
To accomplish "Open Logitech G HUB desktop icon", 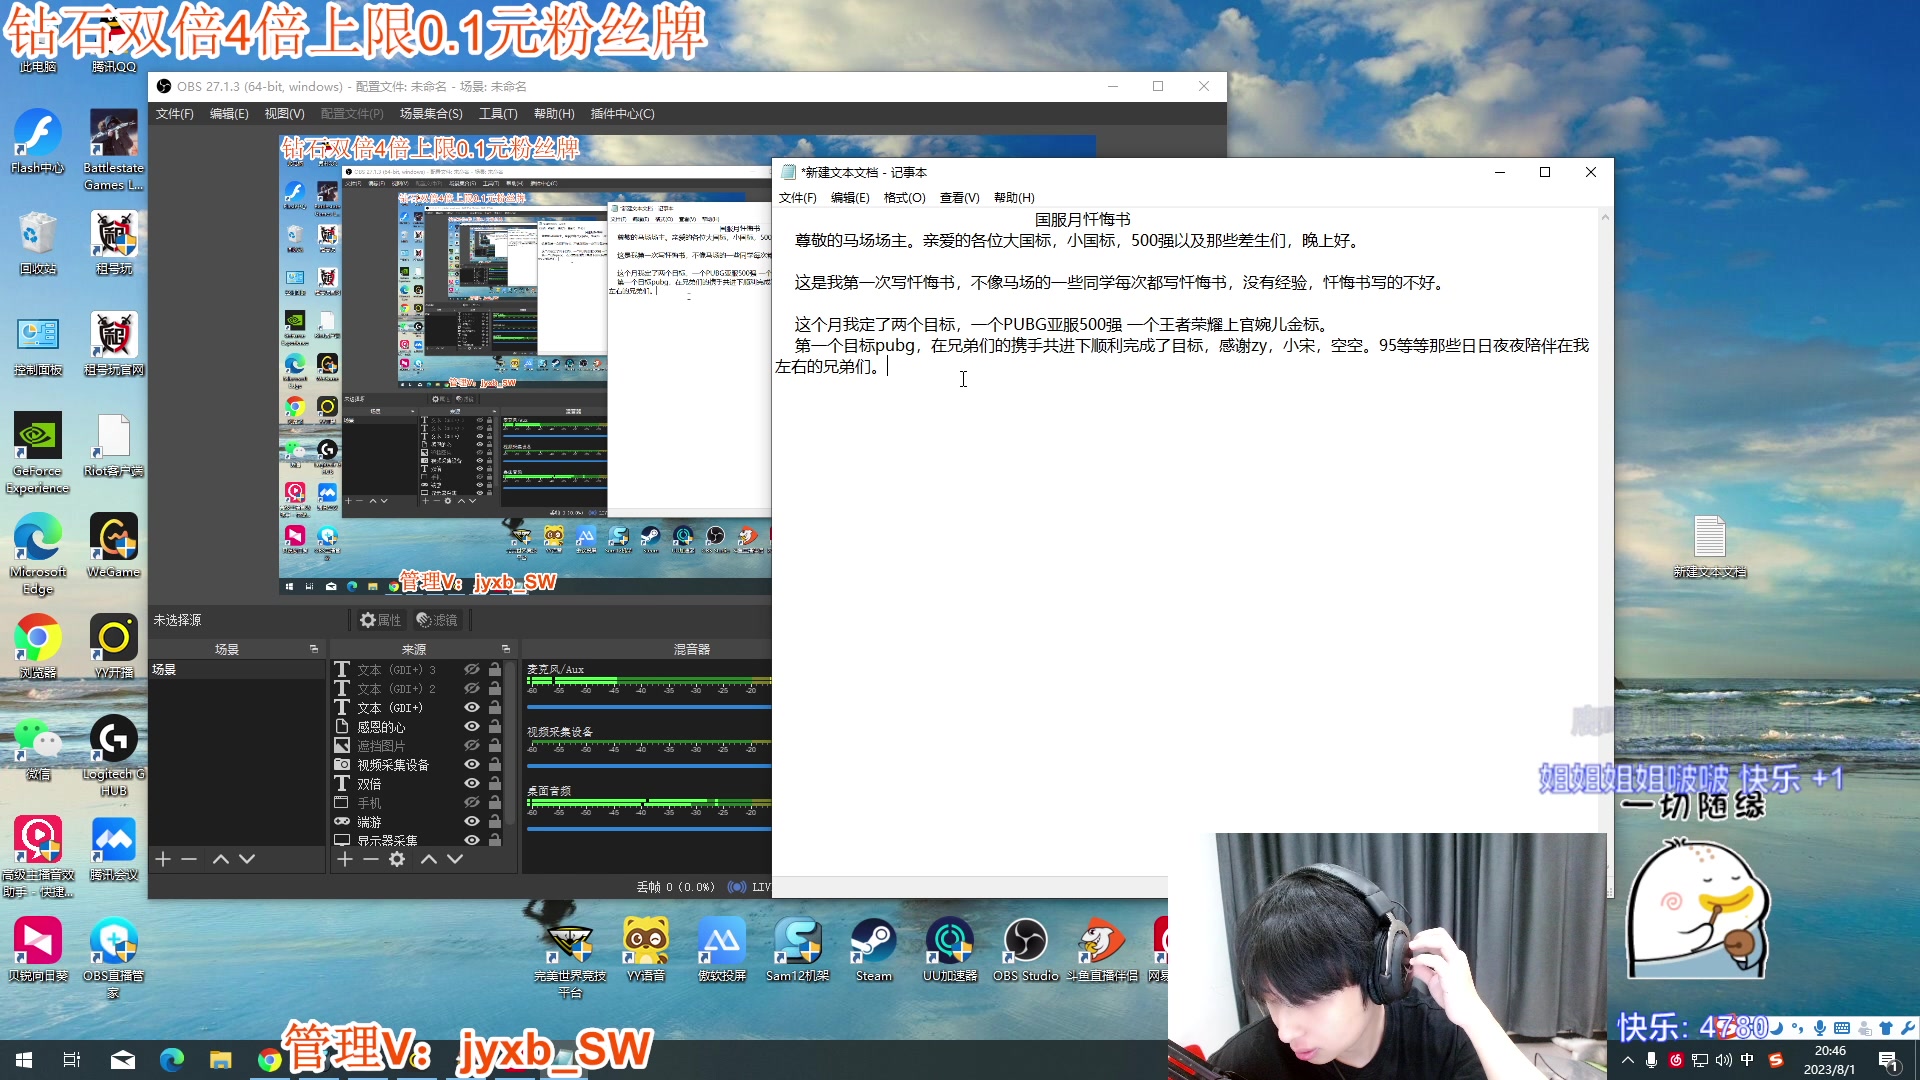I will 114,756.
